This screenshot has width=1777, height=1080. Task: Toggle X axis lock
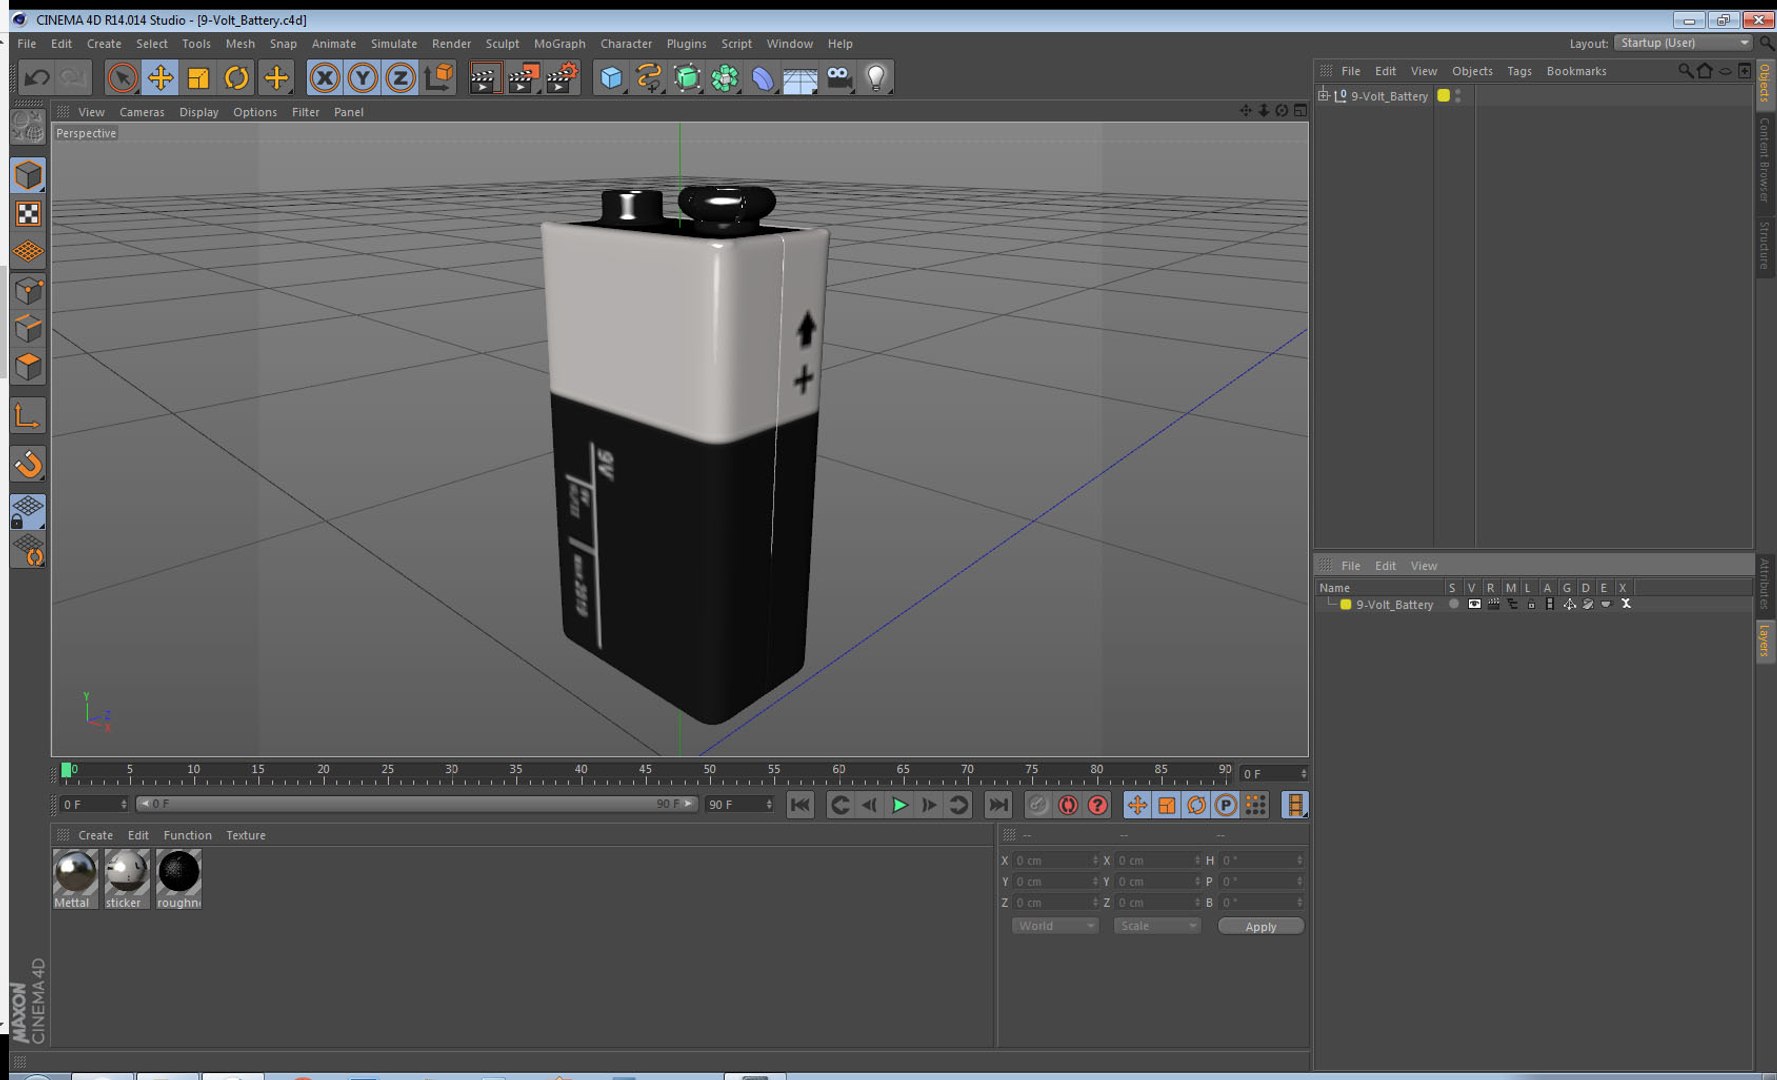[x=324, y=78]
